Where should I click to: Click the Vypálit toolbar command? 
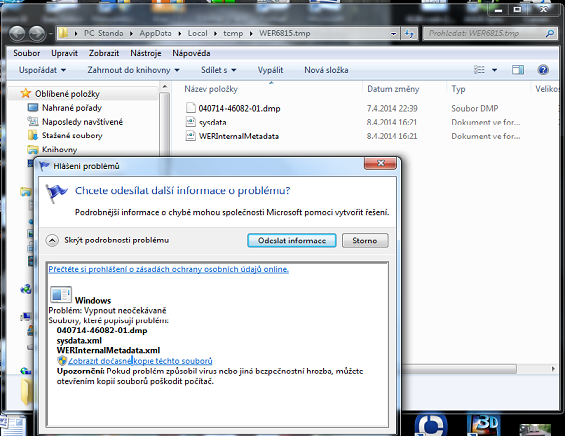coord(270,70)
